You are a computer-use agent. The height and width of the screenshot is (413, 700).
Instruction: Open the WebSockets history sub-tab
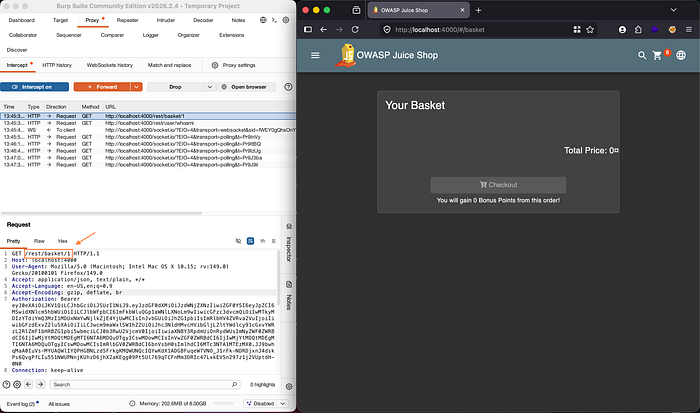point(110,65)
